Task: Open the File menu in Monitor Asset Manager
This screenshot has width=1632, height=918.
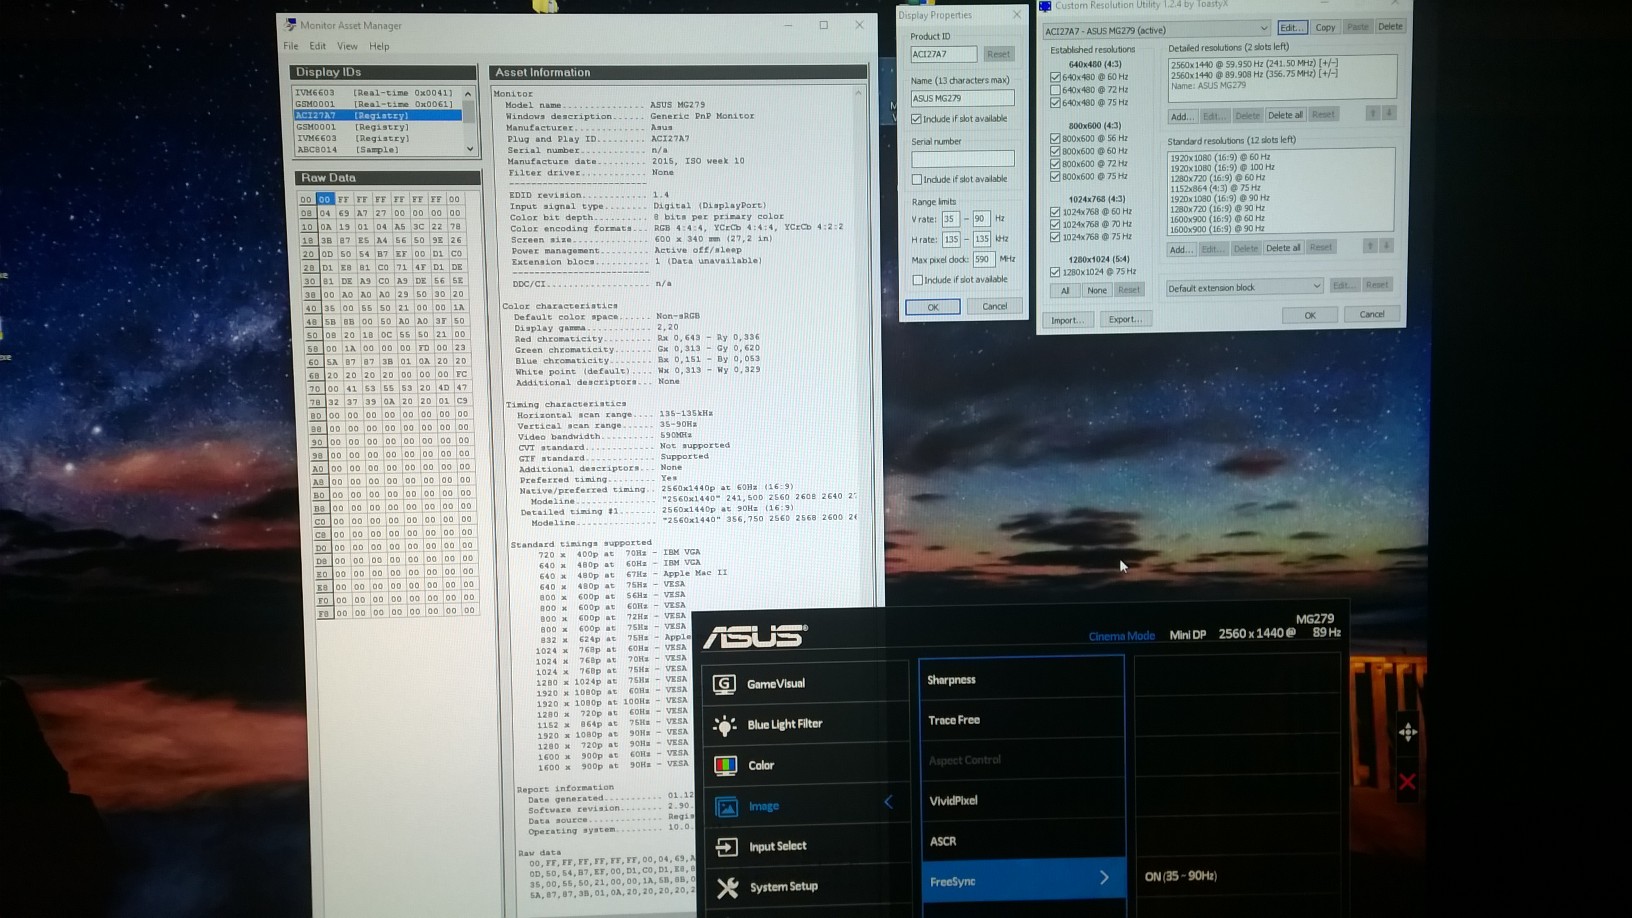Action: [290, 47]
